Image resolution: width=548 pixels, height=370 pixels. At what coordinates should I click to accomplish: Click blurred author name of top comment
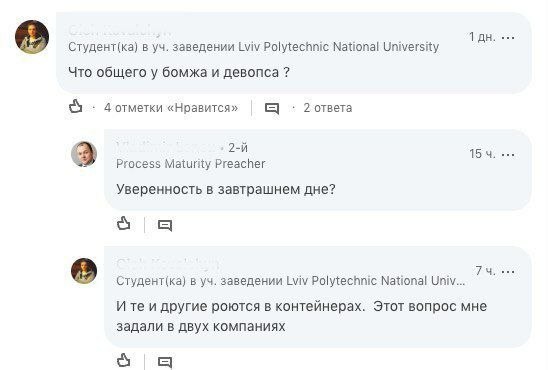[120, 31]
